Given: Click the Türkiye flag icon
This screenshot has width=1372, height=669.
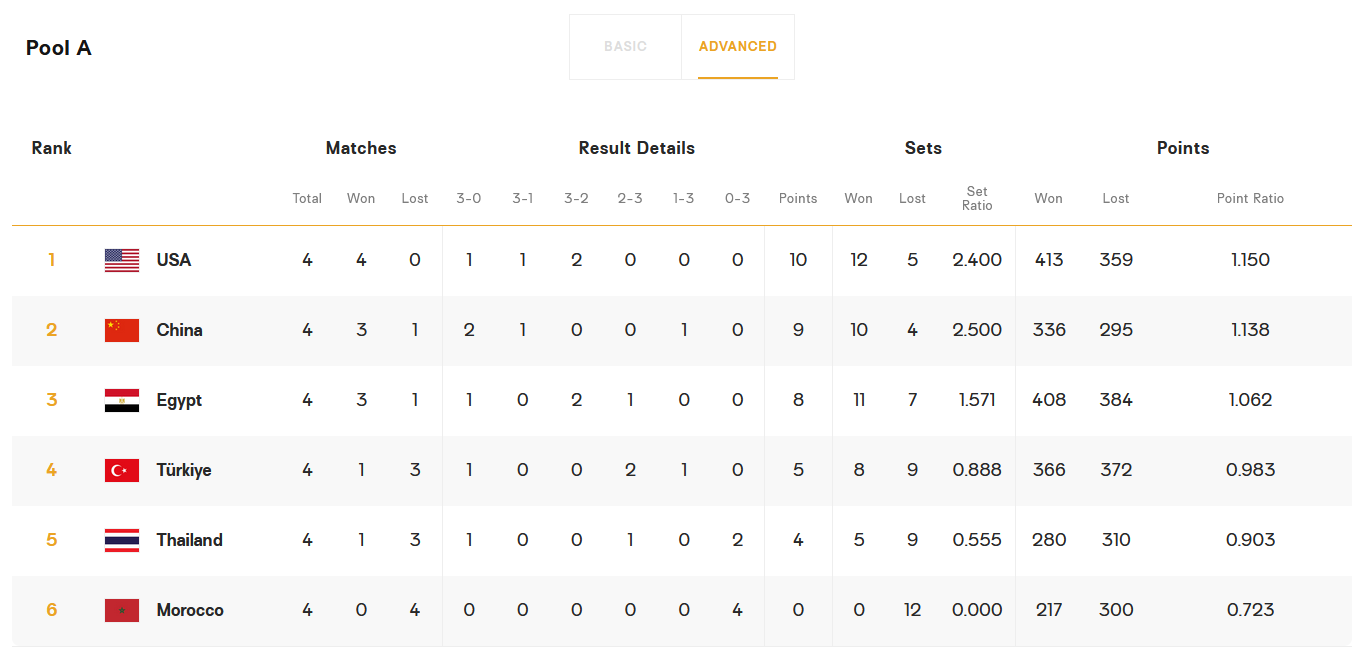Looking at the screenshot, I should coord(122,471).
